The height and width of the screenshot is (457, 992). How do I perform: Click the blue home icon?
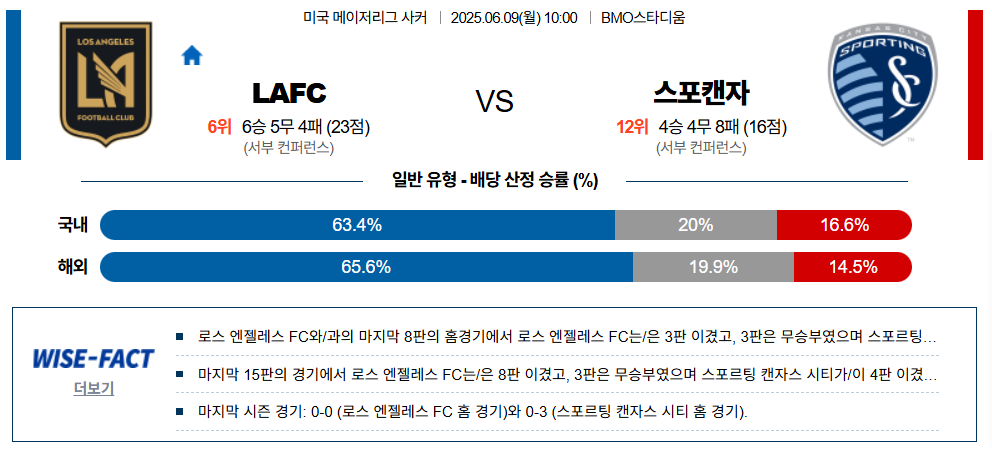pyautogui.click(x=191, y=56)
